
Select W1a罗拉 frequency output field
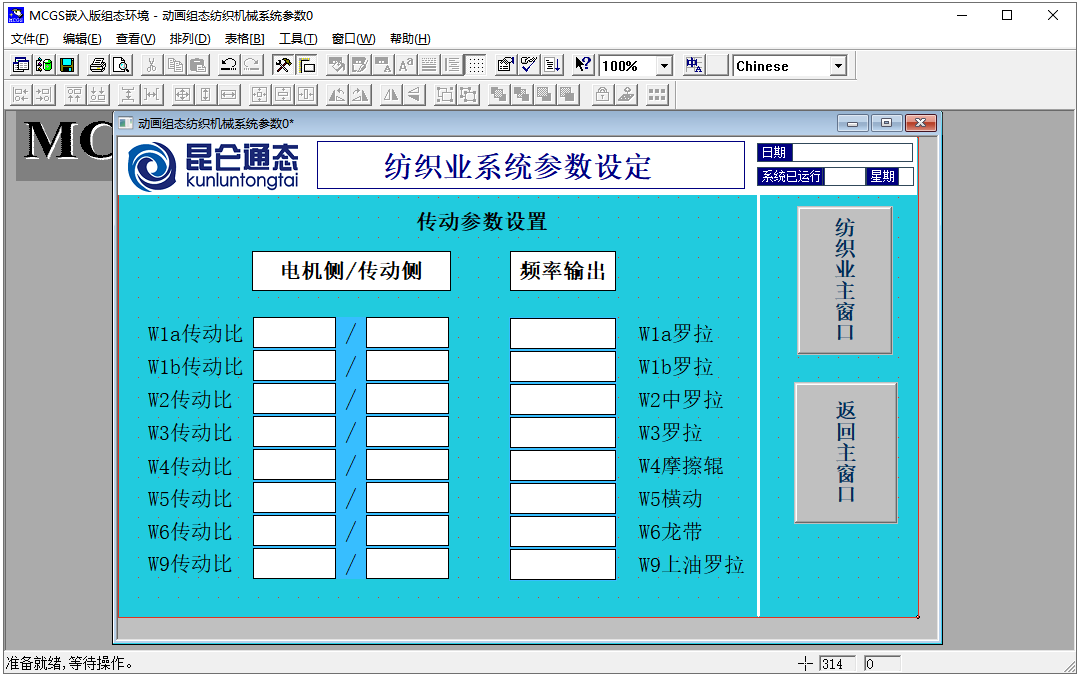563,333
